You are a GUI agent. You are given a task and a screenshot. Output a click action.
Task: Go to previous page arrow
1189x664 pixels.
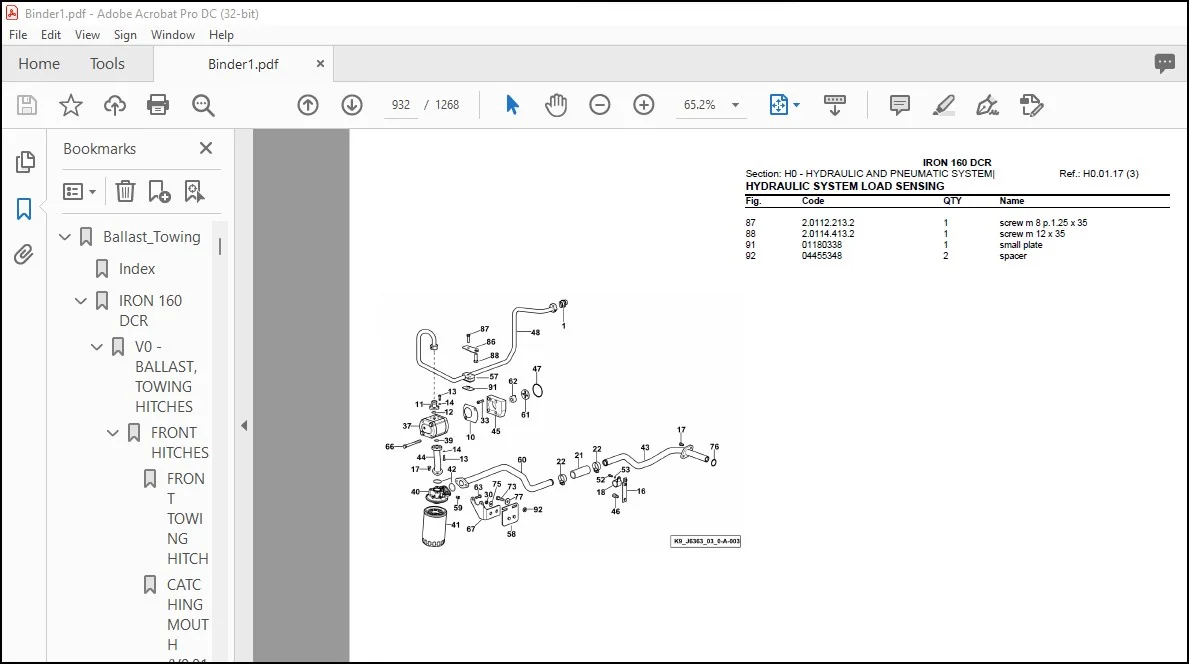click(x=308, y=105)
